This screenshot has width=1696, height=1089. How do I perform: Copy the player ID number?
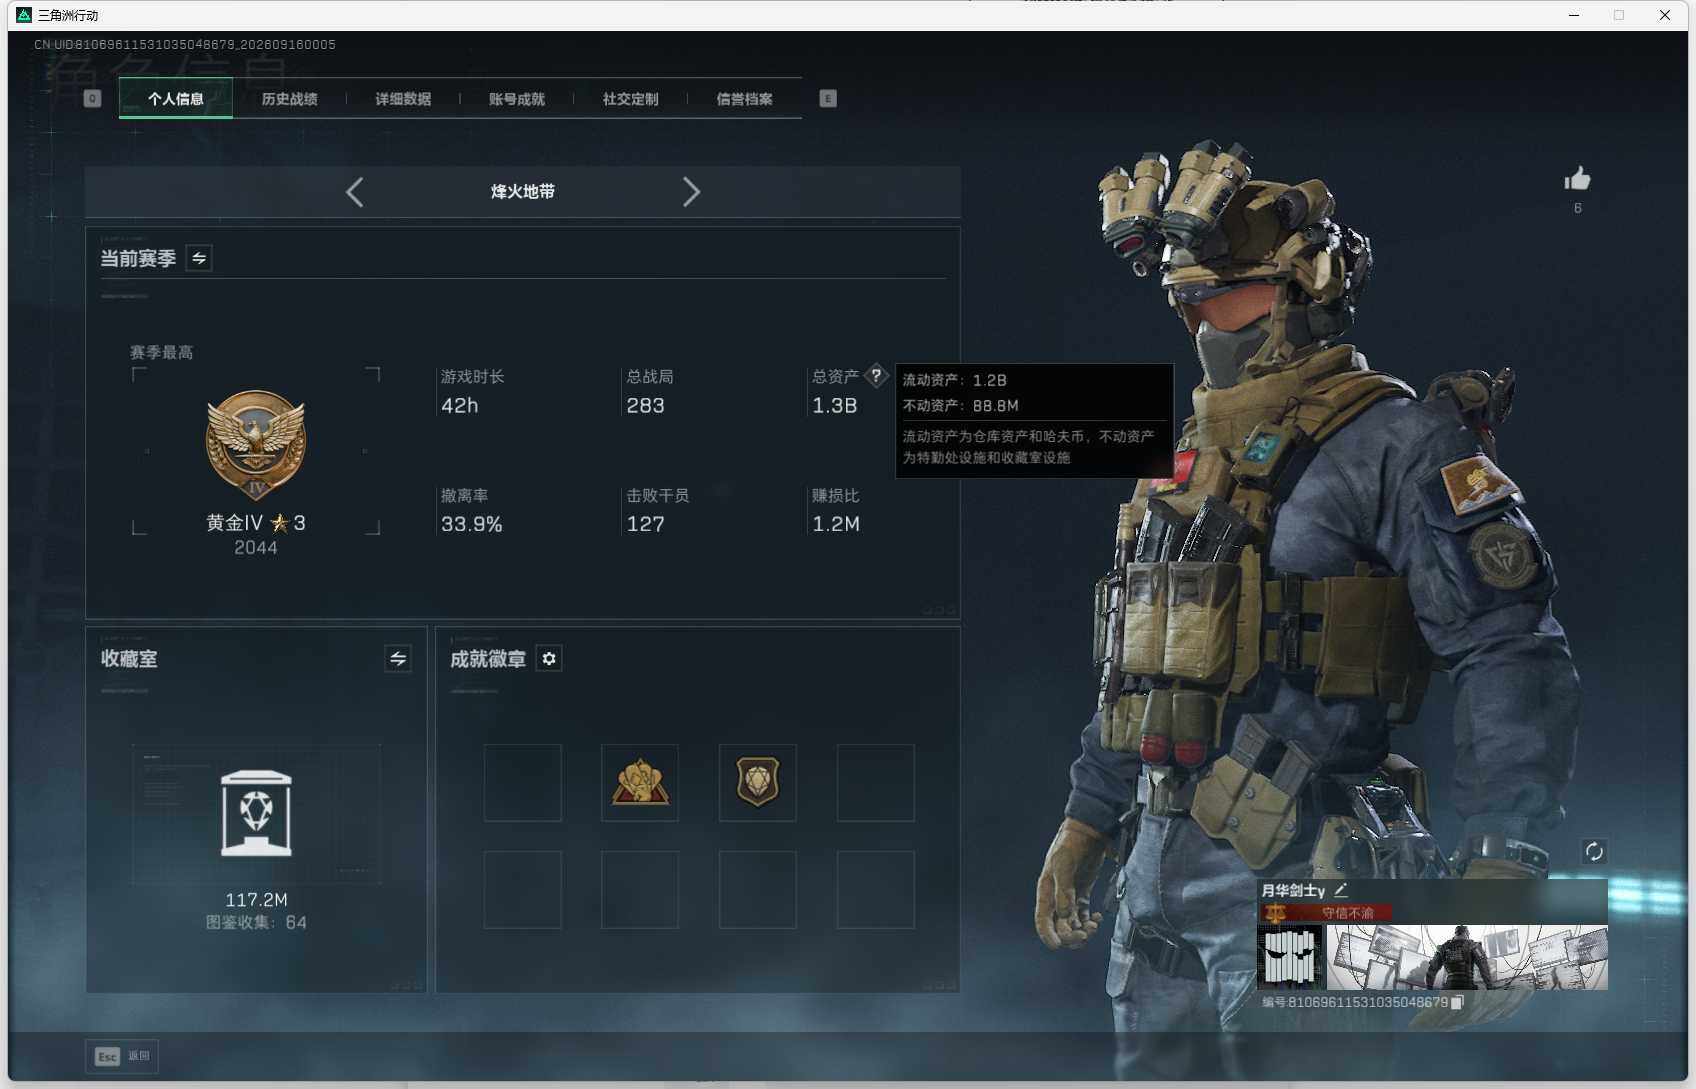point(1457,1002)
